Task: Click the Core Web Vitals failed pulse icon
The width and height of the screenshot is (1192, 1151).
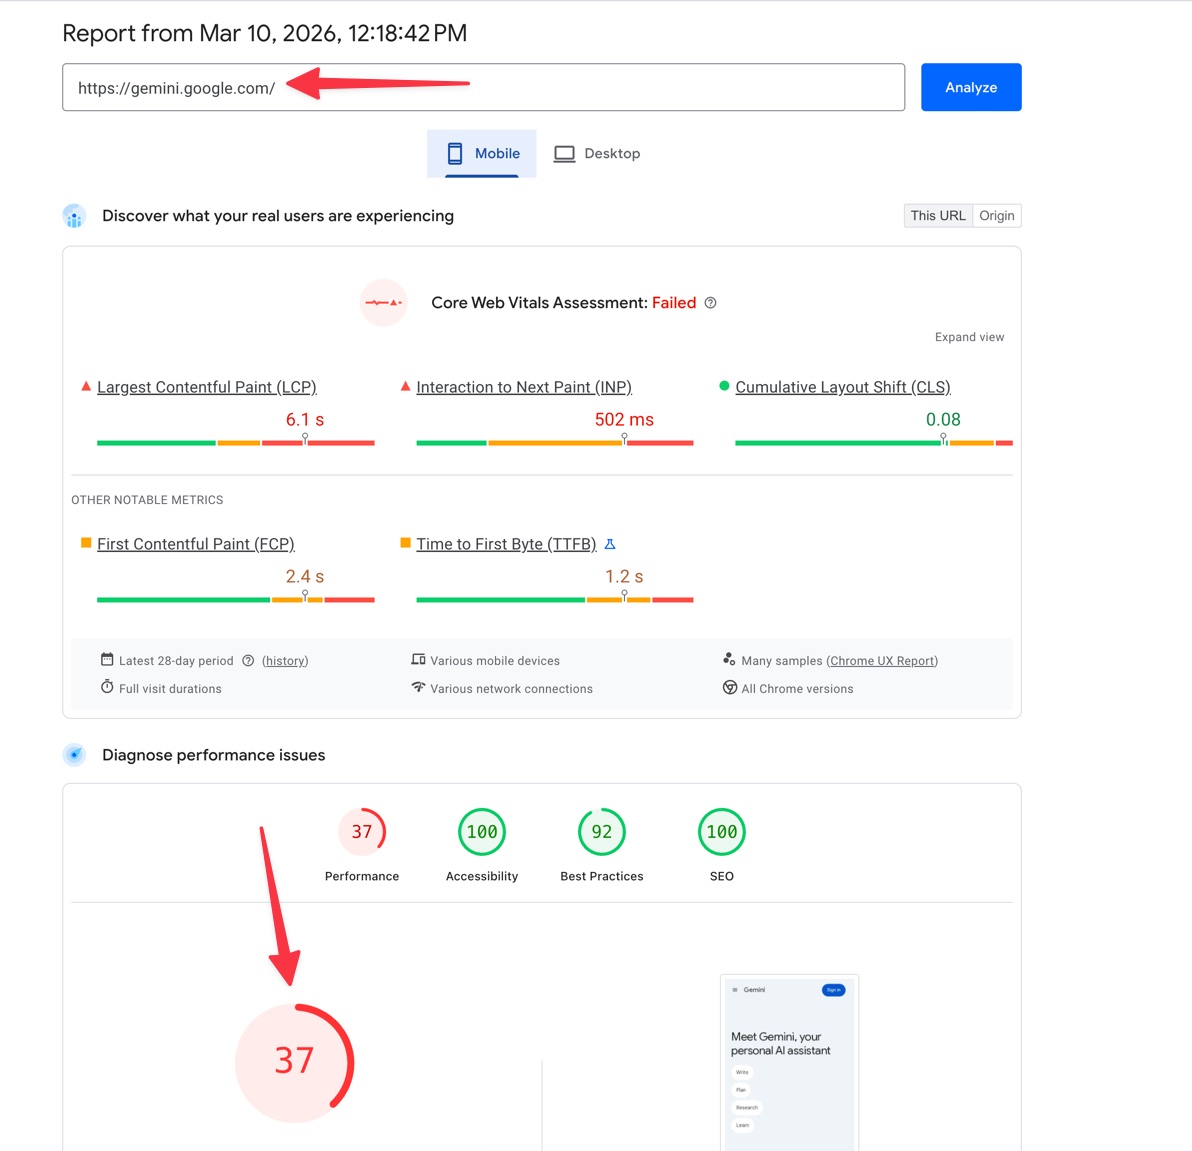Action: point(383,302)
